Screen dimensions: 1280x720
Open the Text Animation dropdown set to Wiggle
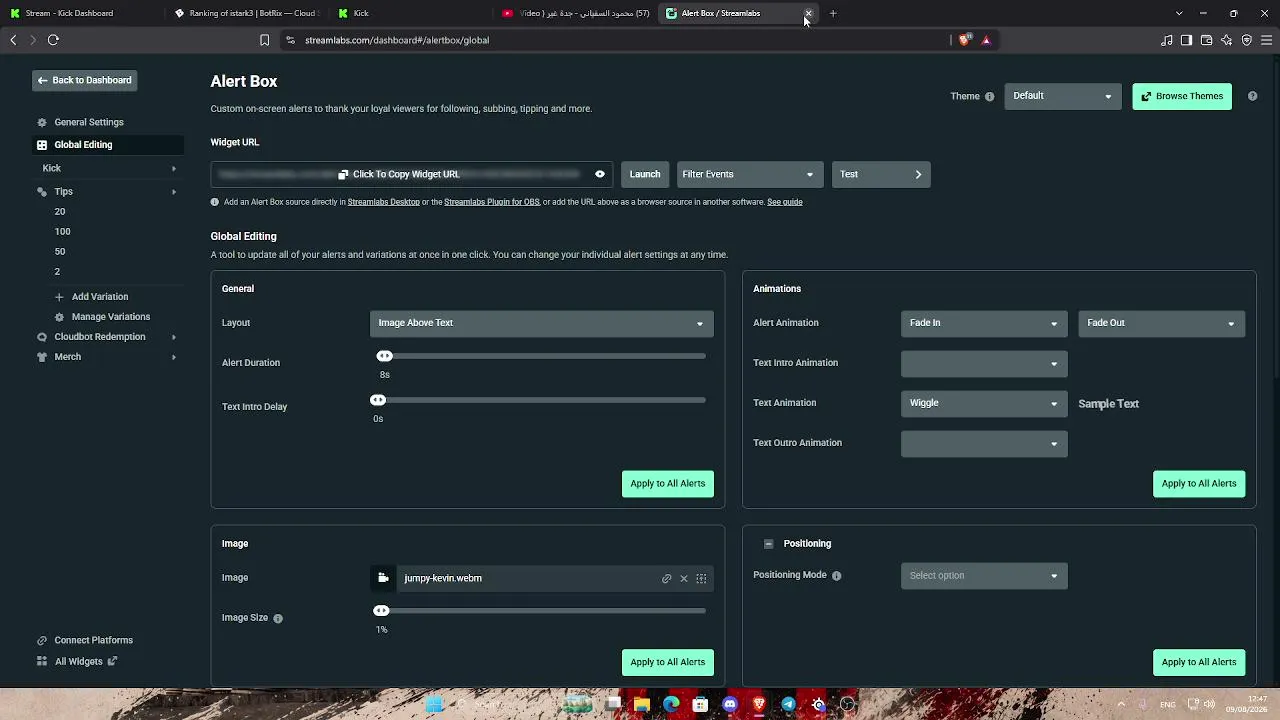coord(984,403)
